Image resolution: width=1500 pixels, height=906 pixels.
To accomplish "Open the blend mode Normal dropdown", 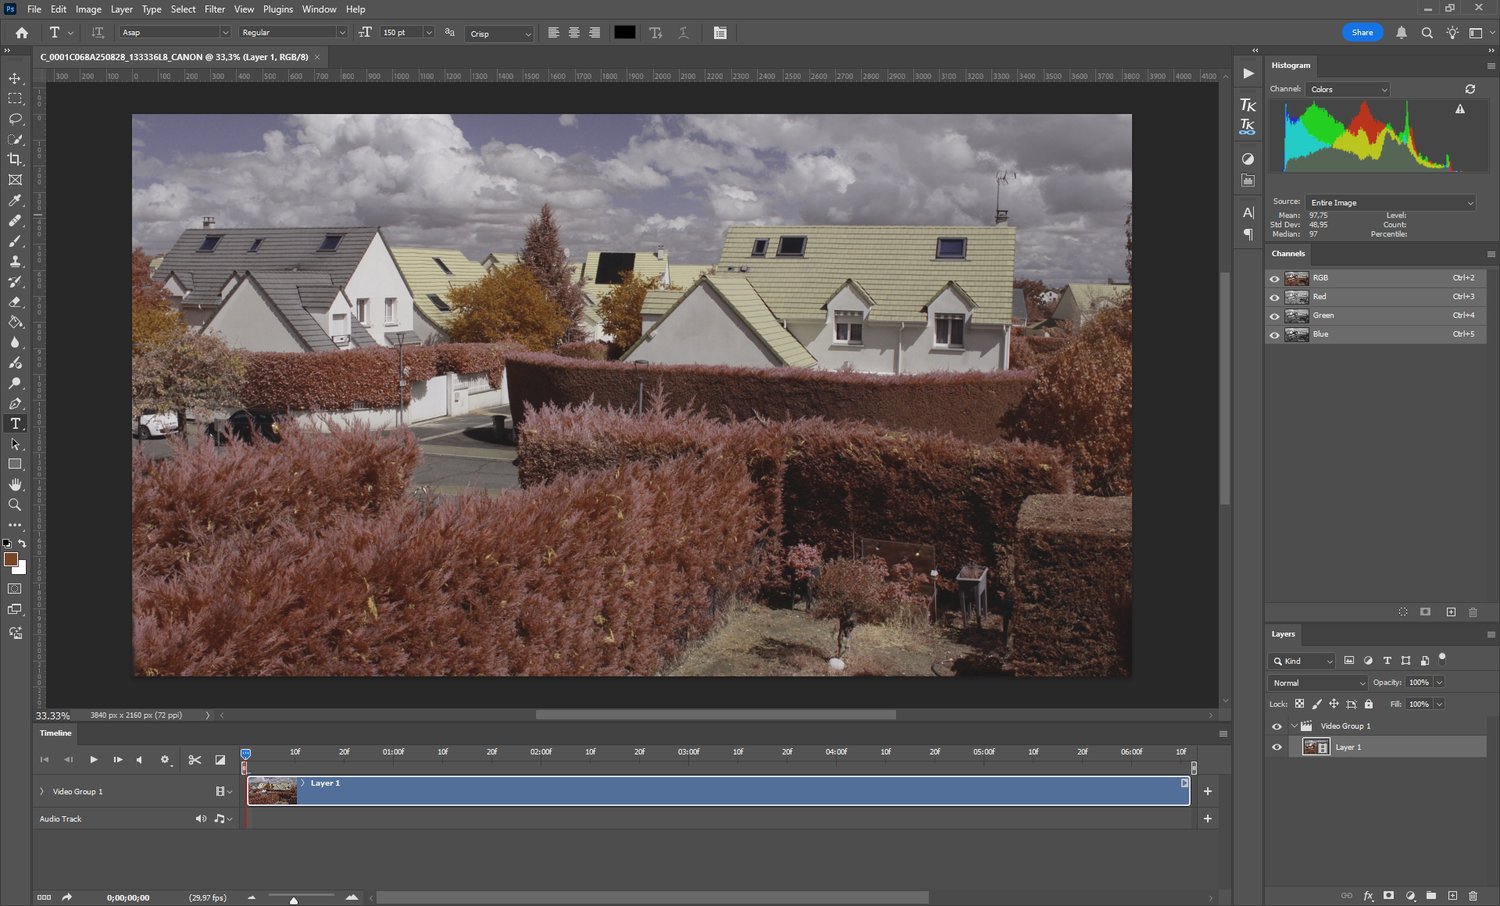I will [x=1317, y=683].
